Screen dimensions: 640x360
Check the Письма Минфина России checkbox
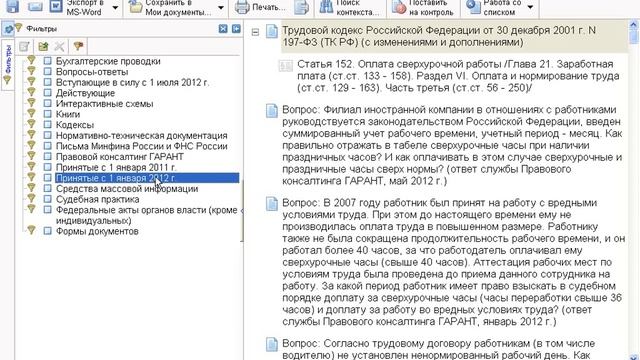click(48, 146)
